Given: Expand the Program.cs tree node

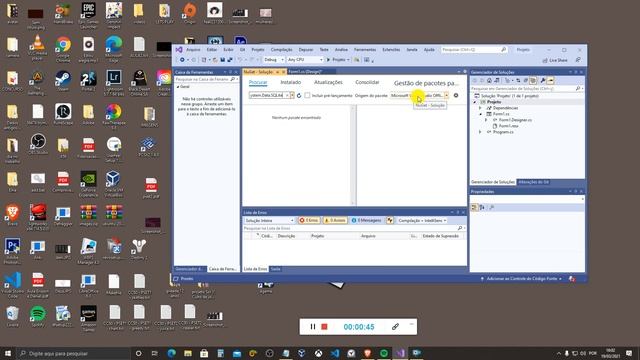Looking at the screenshot, I should pos(480,132).
